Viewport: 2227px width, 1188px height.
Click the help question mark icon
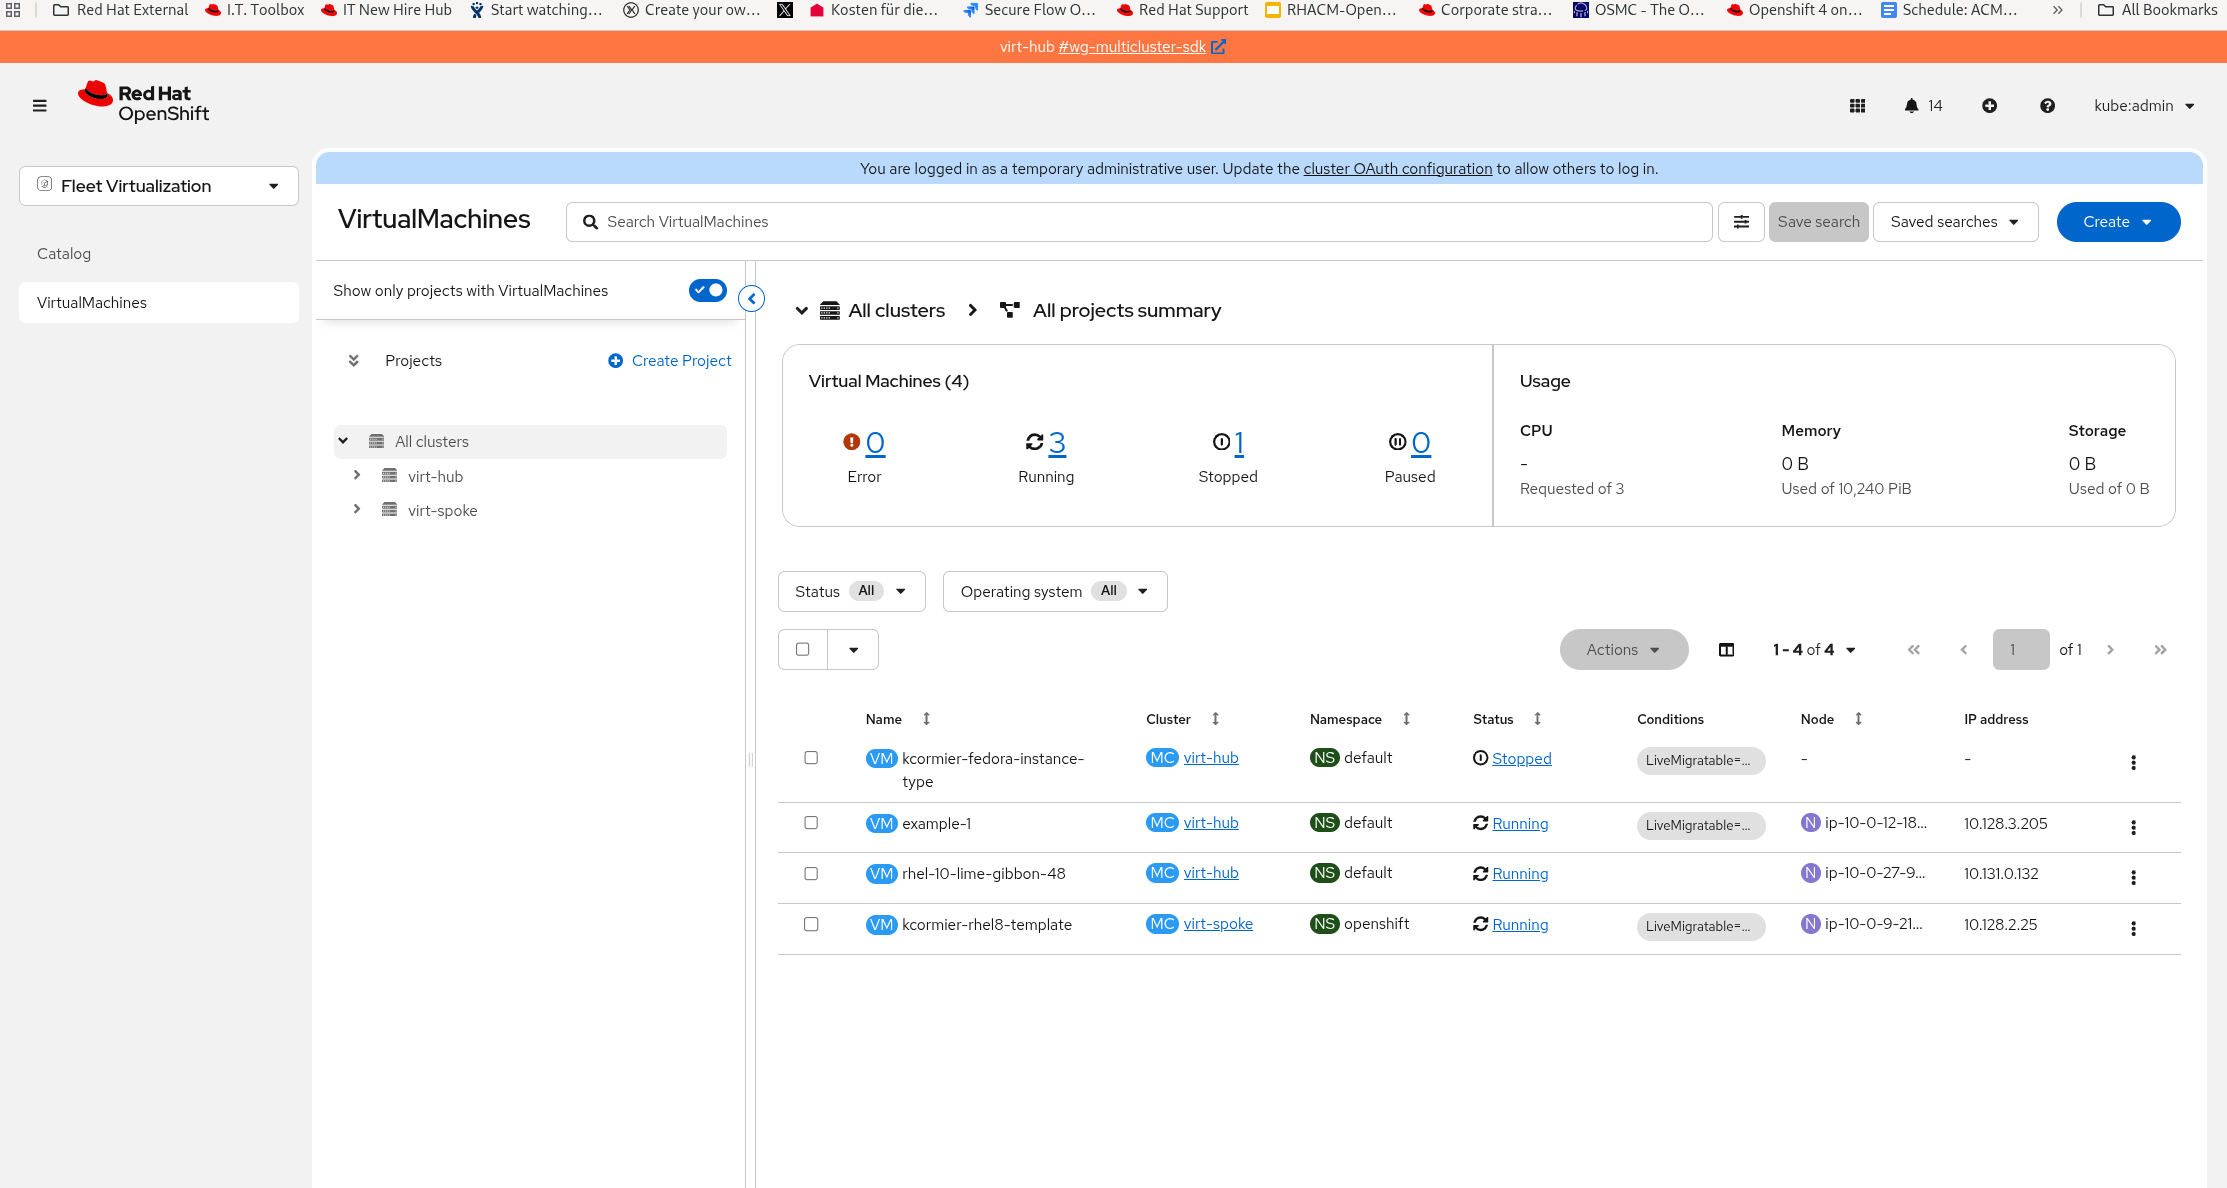coord(2047,106)
